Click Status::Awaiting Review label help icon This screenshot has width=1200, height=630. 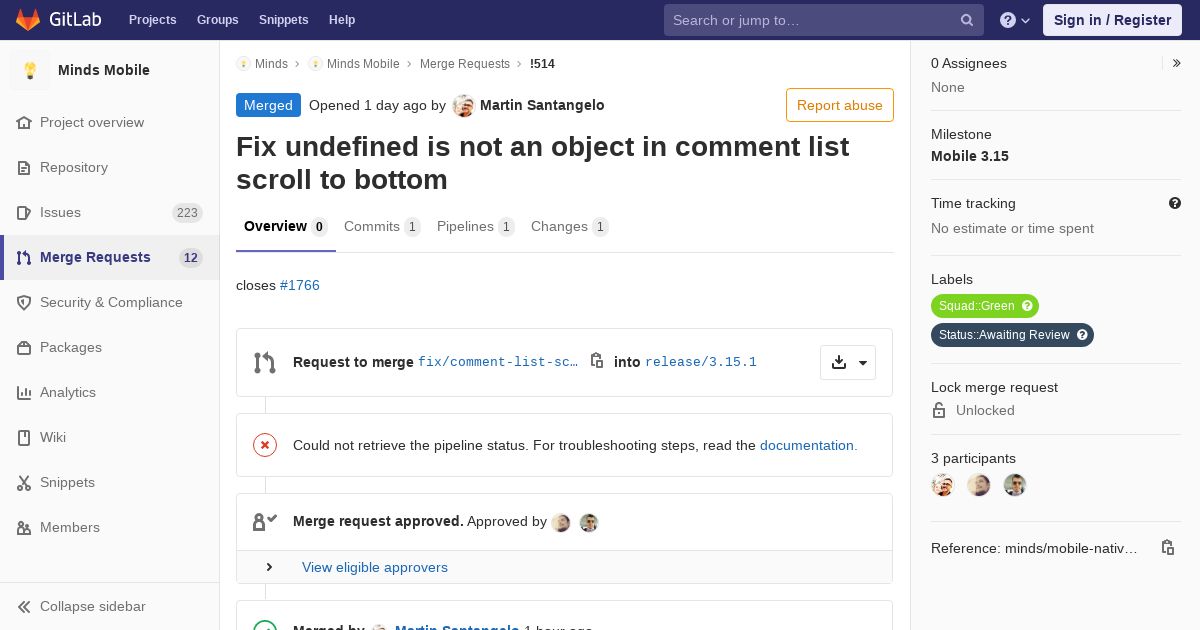1082,335
